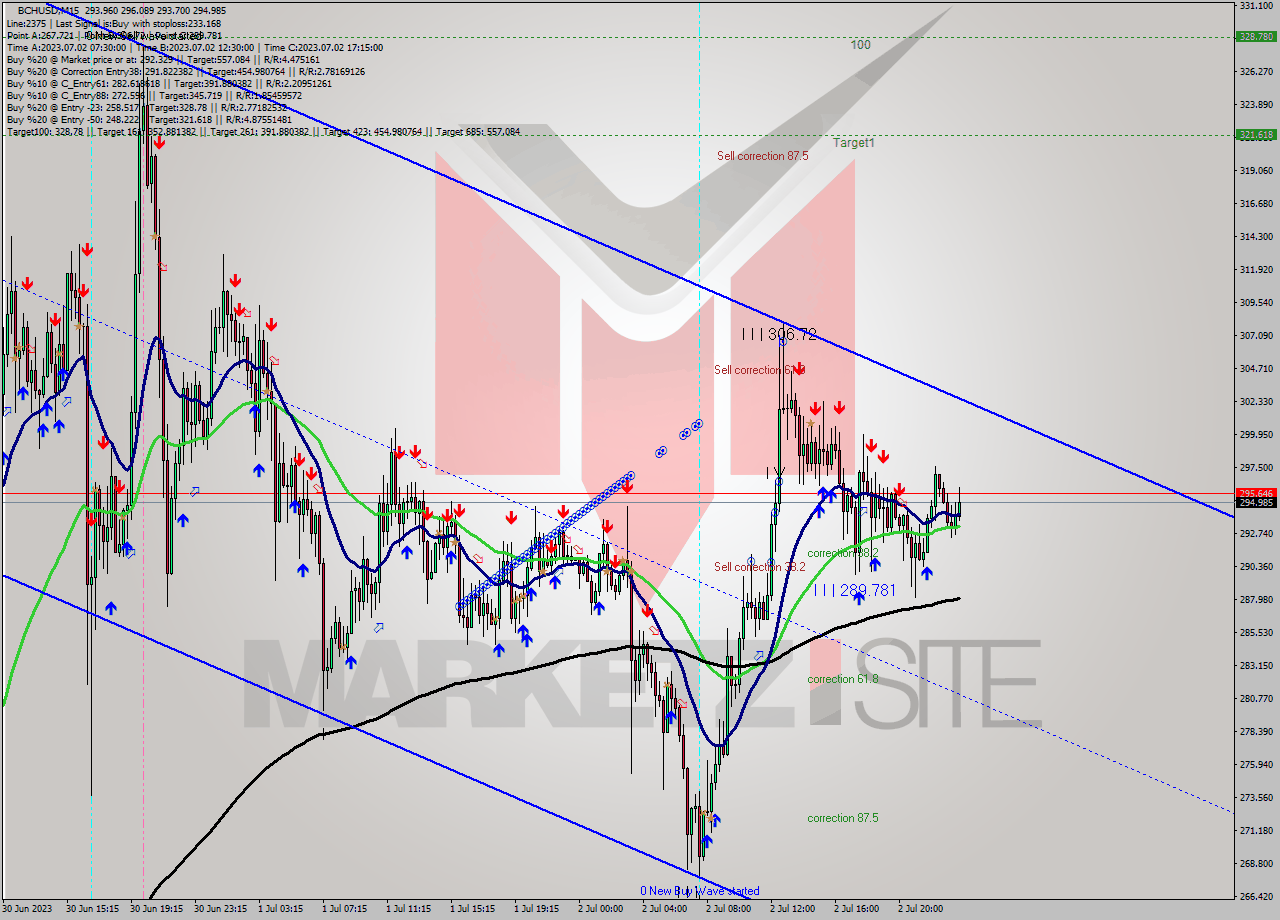Click the 278.390 price axis label
This screenshot has width=1280, height=920.
(x=1256, y=732)
